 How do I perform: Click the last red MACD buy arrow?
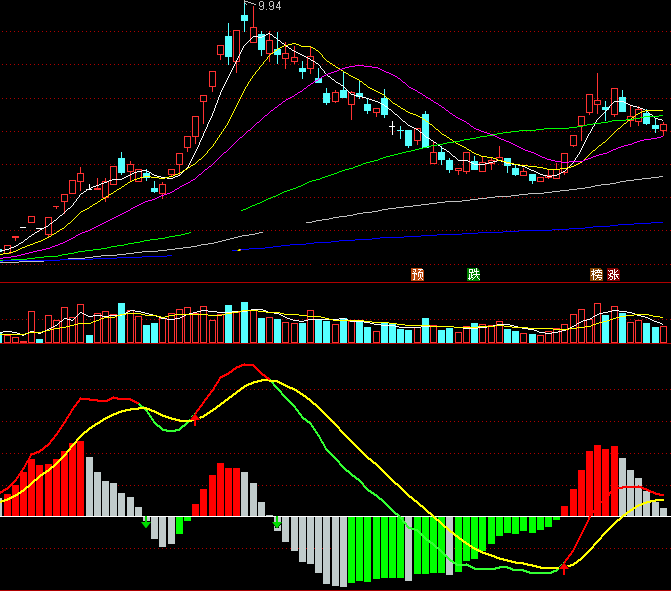pos(564,567)
